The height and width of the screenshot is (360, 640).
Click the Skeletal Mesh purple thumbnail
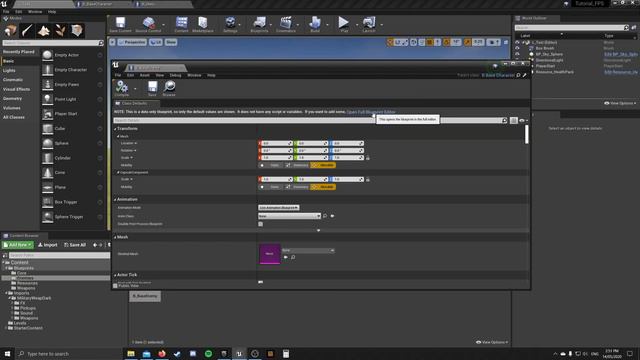click(269, 254)
